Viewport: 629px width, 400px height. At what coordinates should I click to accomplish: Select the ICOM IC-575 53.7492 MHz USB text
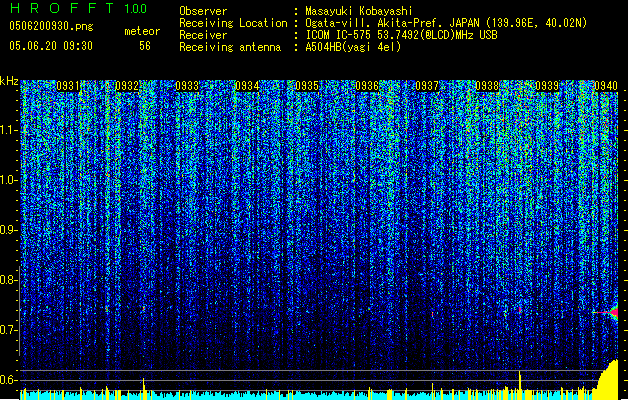401,35
